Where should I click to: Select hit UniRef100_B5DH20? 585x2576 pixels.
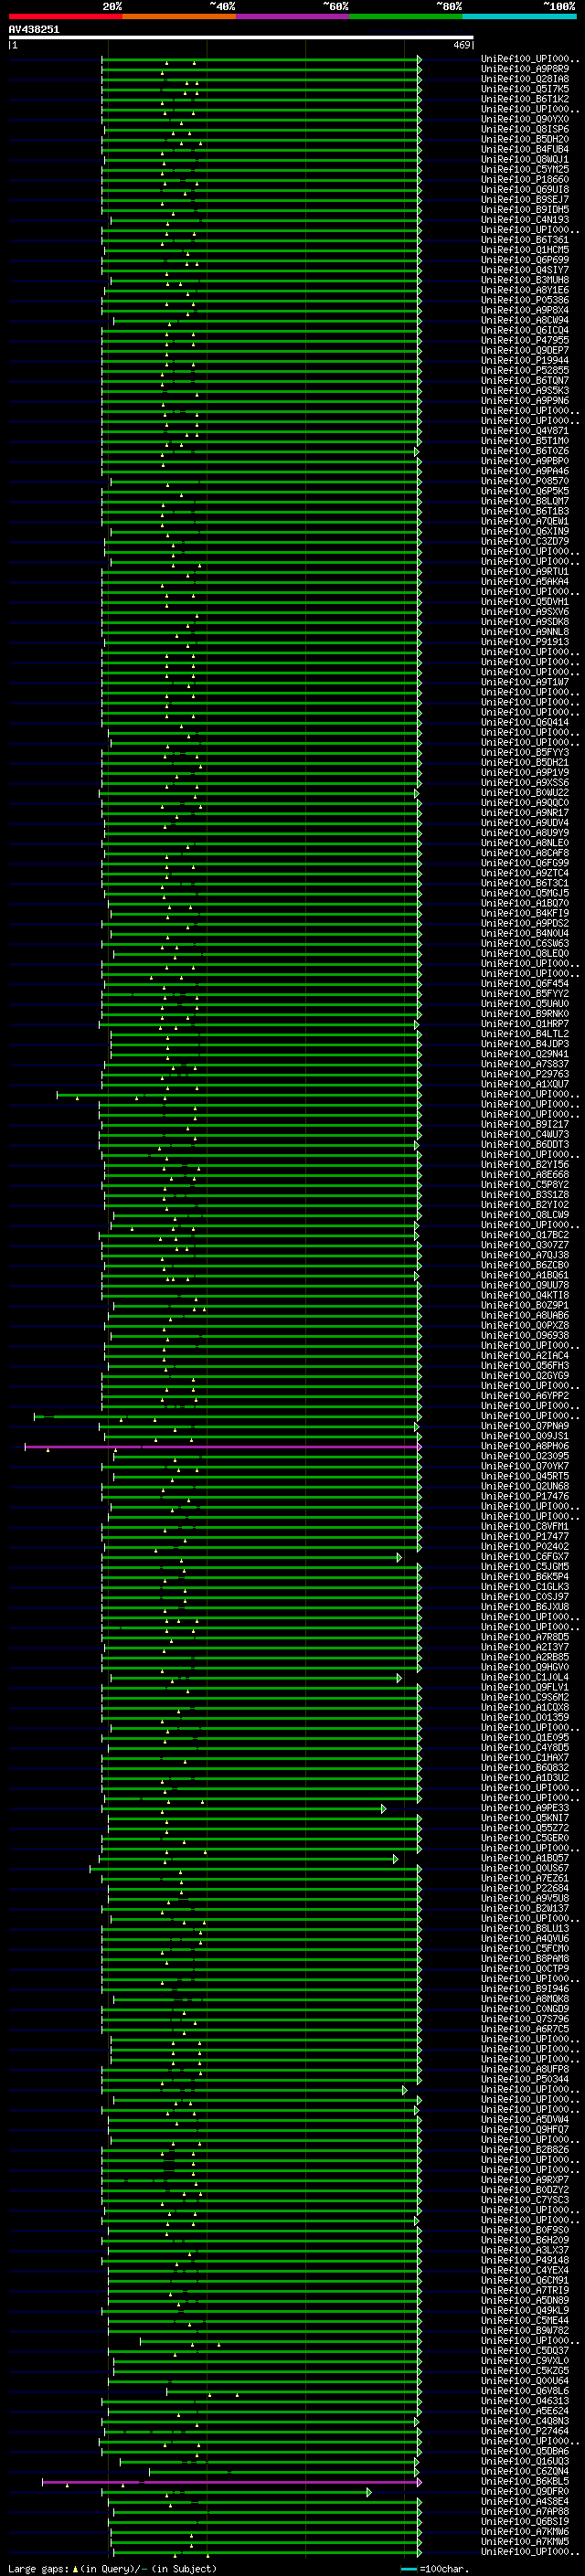(525, 139)
